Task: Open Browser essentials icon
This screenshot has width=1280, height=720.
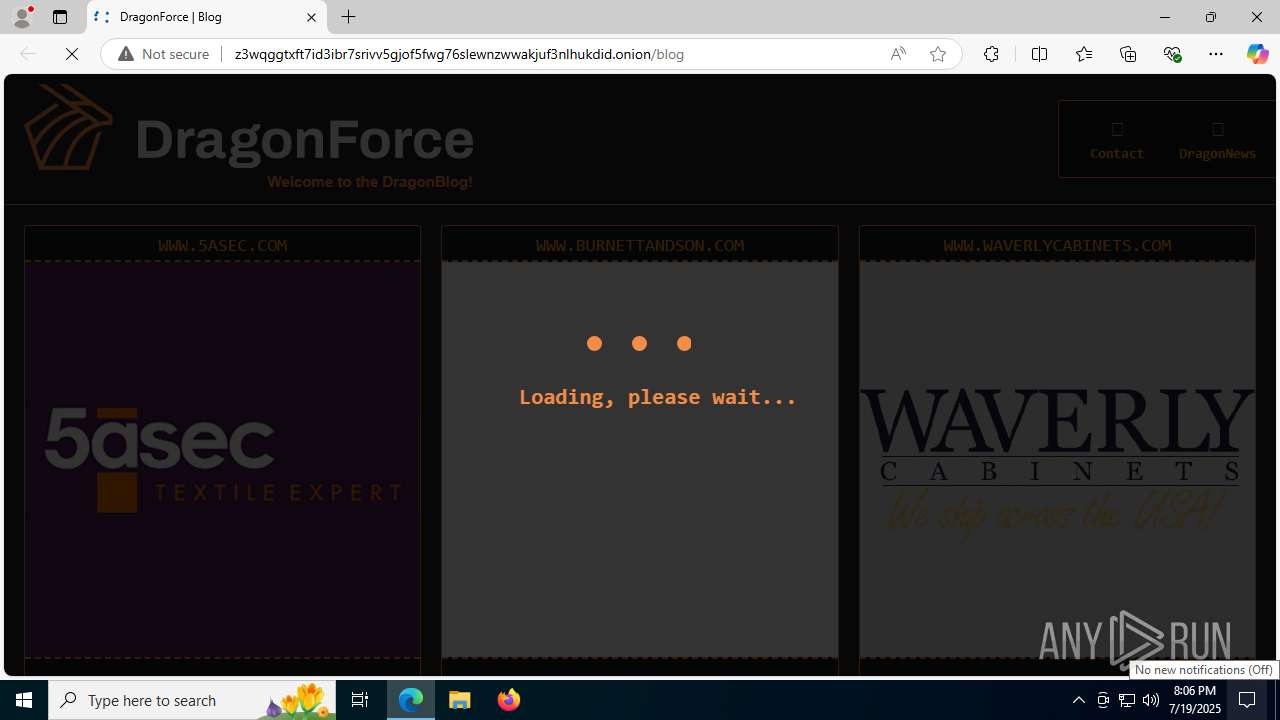Action: point(1172,54)
